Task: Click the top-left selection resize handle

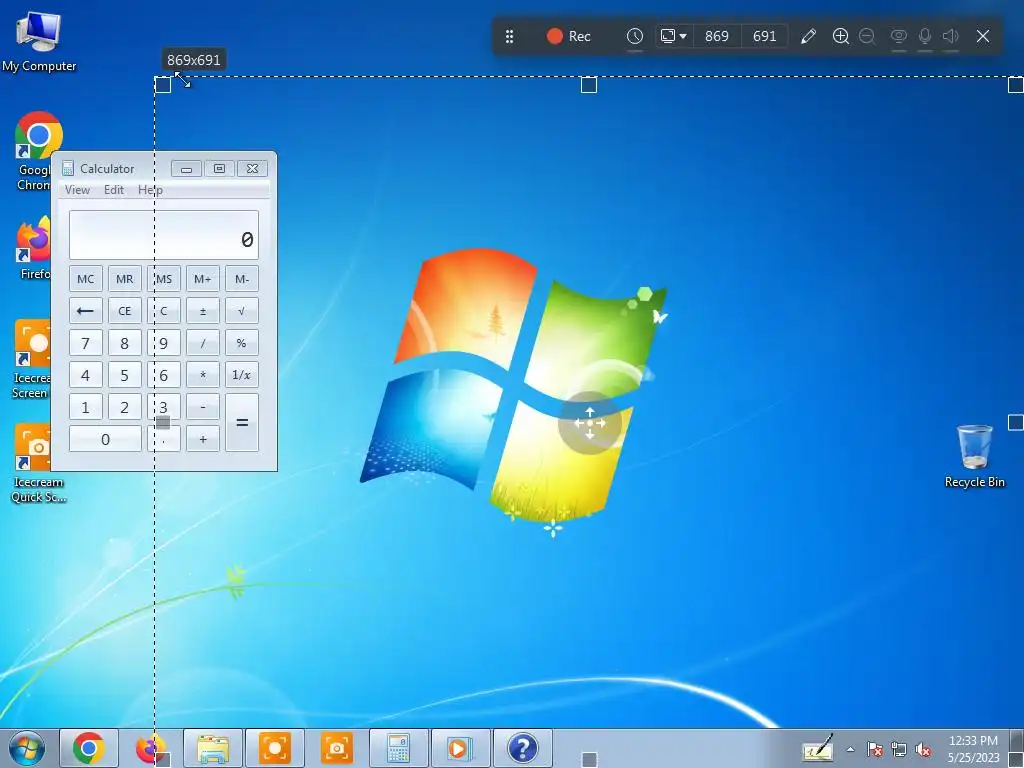Action: click(x=163, y=85)
